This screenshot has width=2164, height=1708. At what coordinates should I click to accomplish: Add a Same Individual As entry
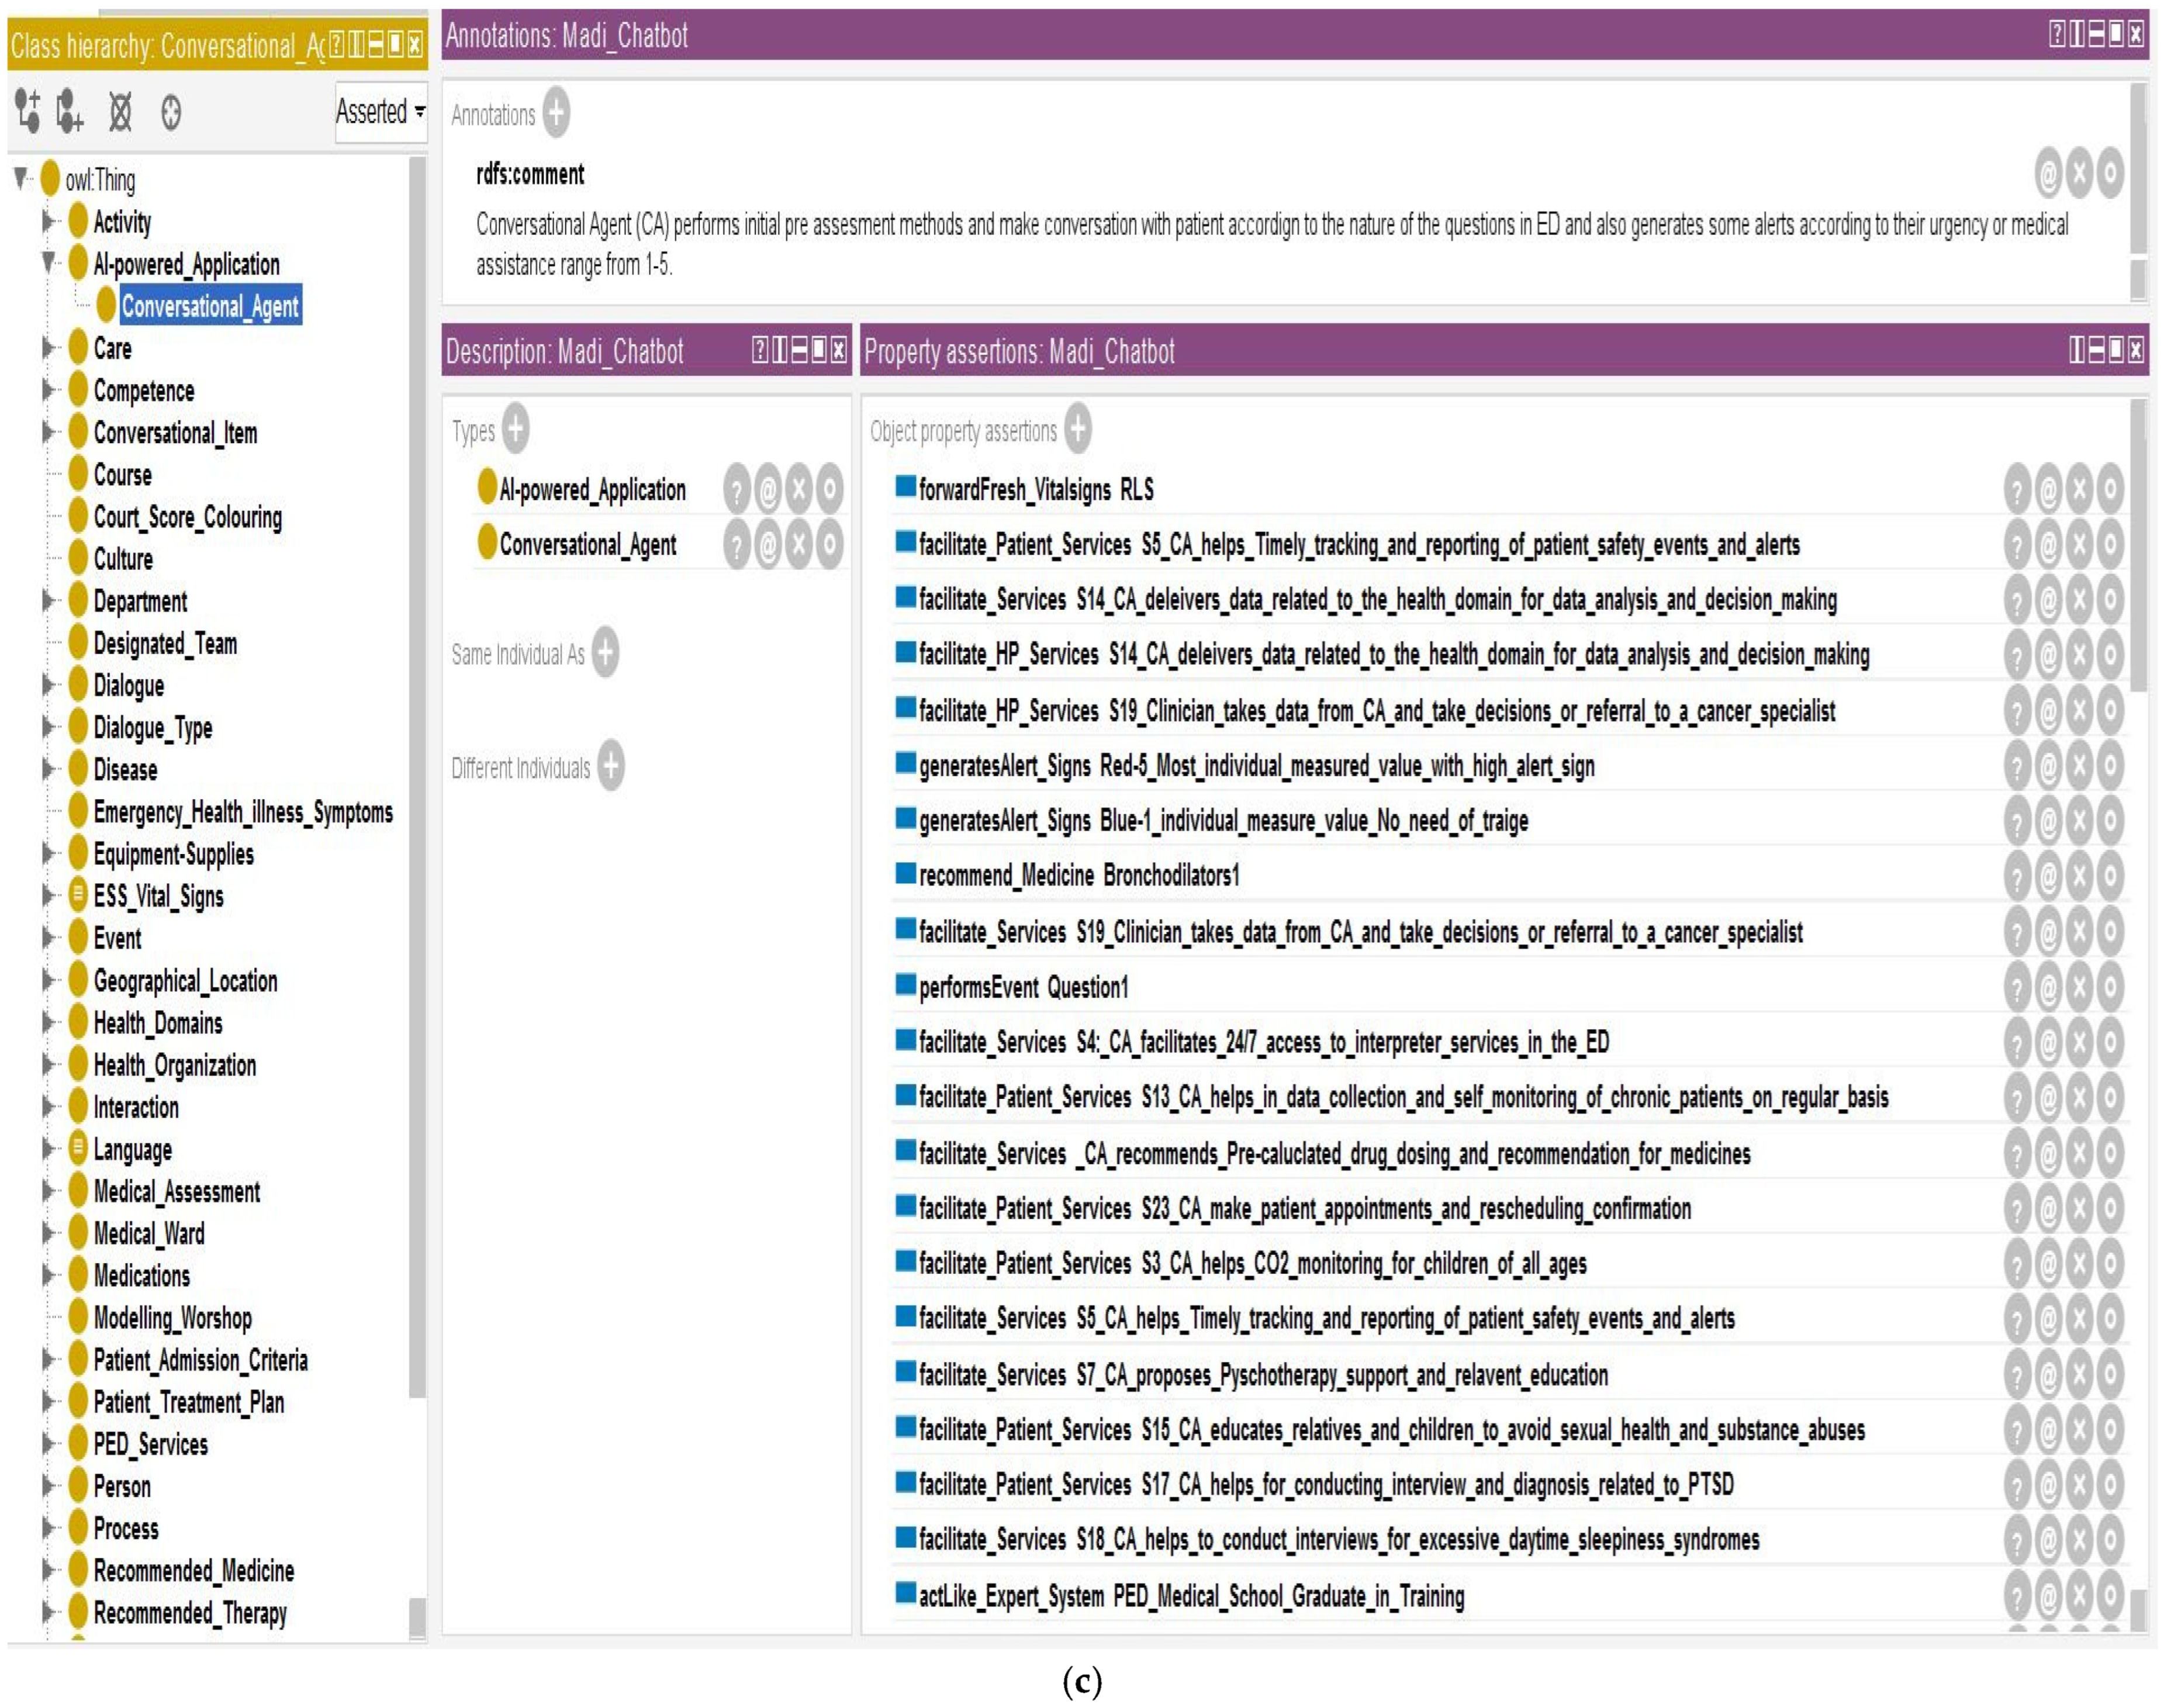605,653
